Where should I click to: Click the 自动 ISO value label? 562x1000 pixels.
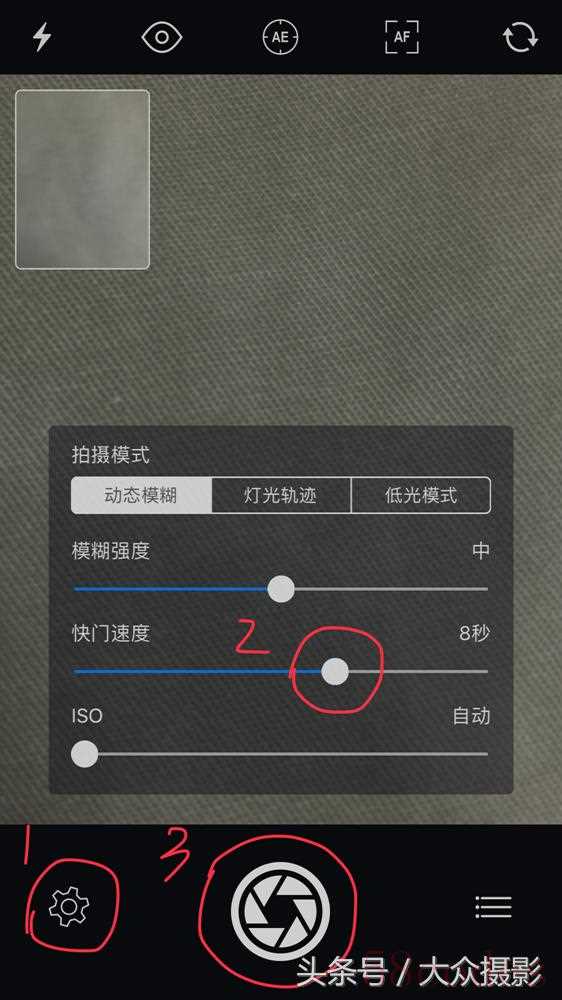471,716
